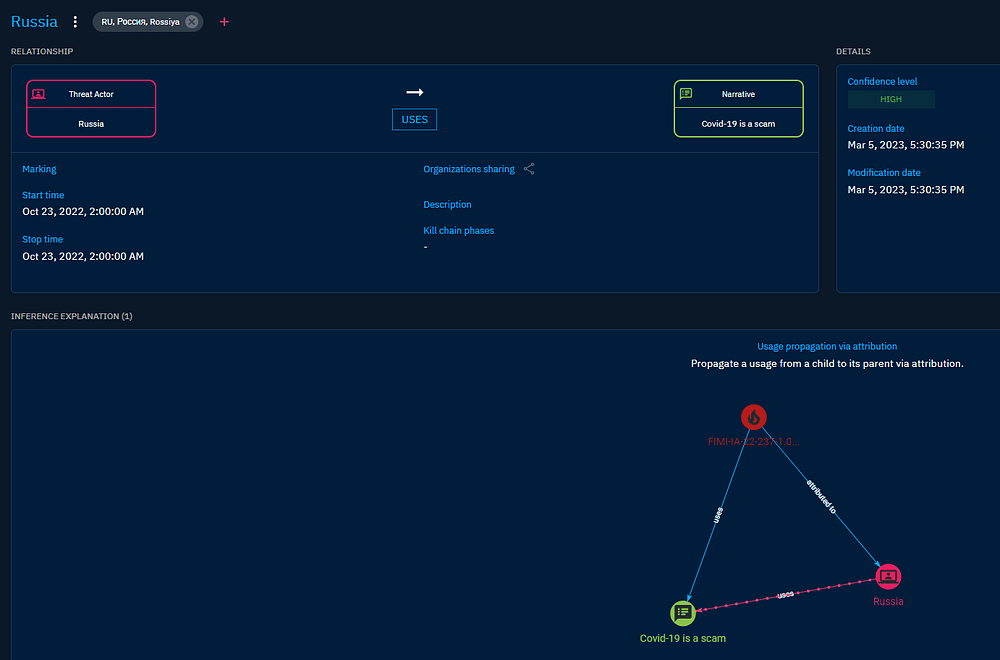Click the Threat Actor icon in source card

[39, 94]
